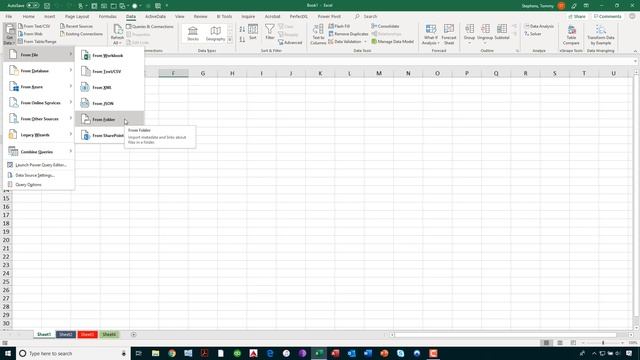Choose From JSON in submenu
Screen dimensions: 640x360
click(x=109, y=103)
